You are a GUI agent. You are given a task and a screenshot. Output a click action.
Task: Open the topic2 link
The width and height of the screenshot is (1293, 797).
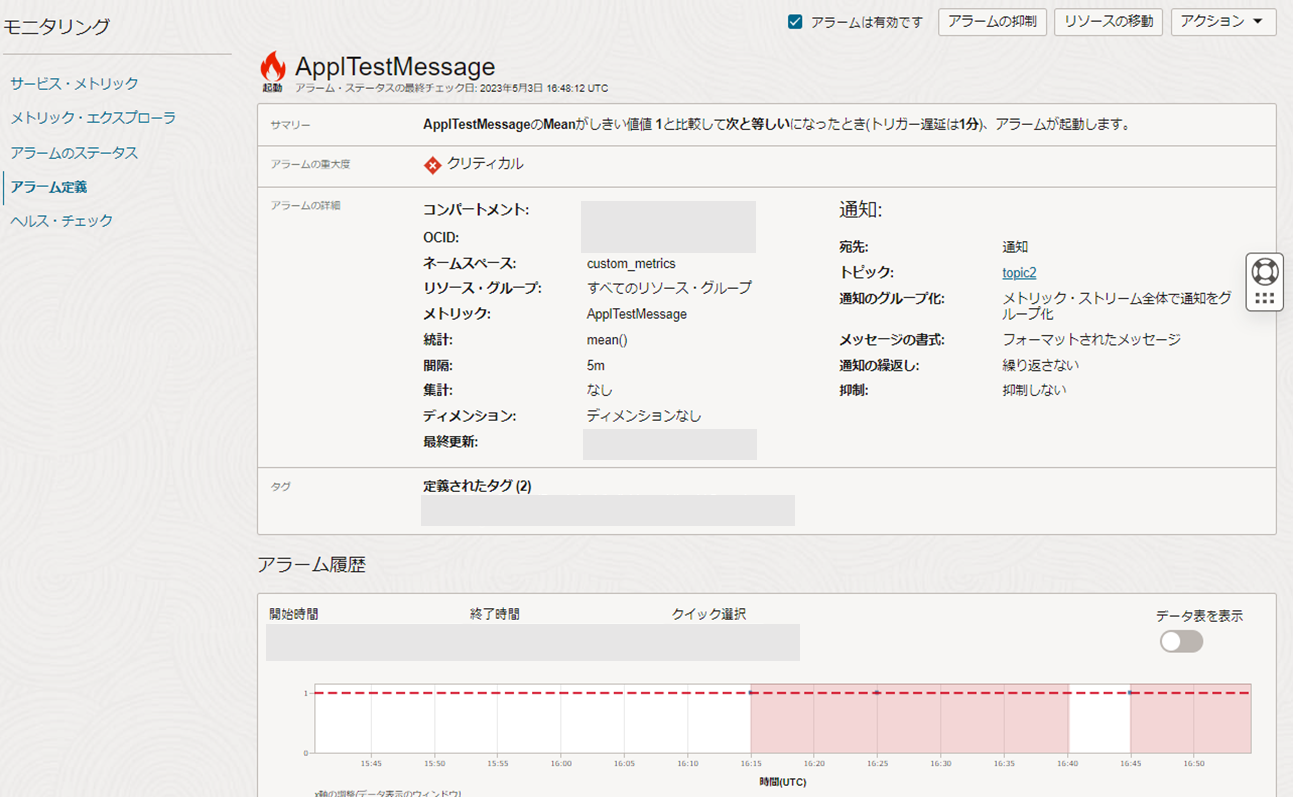[x=1019, y=272]
